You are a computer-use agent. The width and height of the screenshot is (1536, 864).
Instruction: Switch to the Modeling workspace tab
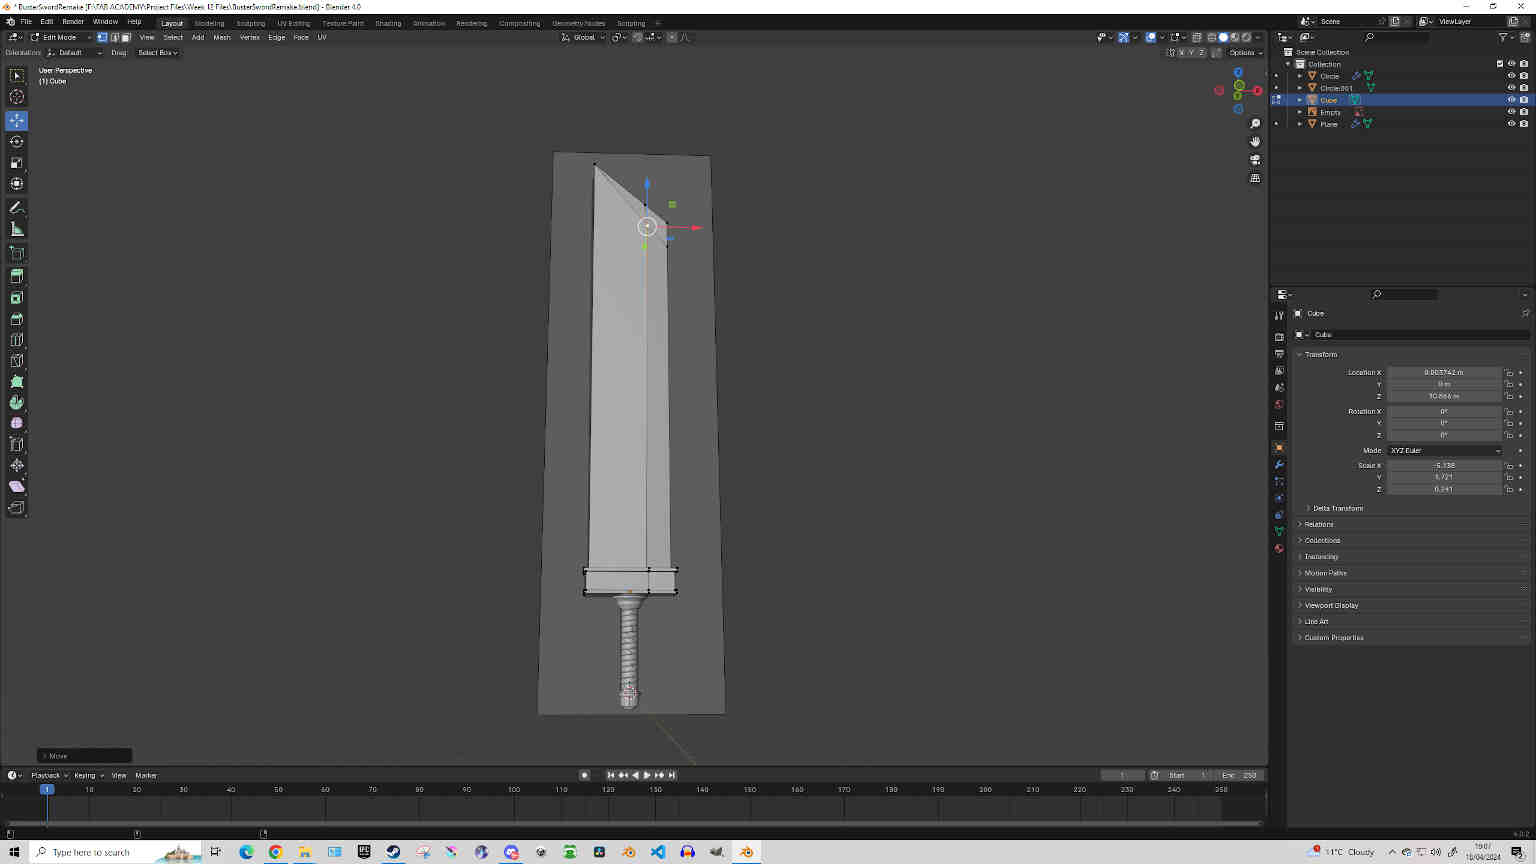pos(209,23)
